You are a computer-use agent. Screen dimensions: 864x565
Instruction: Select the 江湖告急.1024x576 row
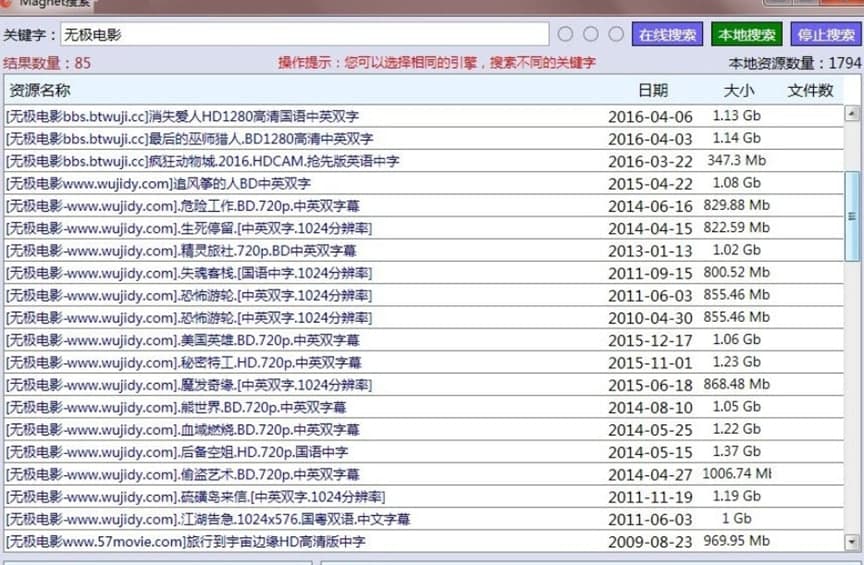424,519
